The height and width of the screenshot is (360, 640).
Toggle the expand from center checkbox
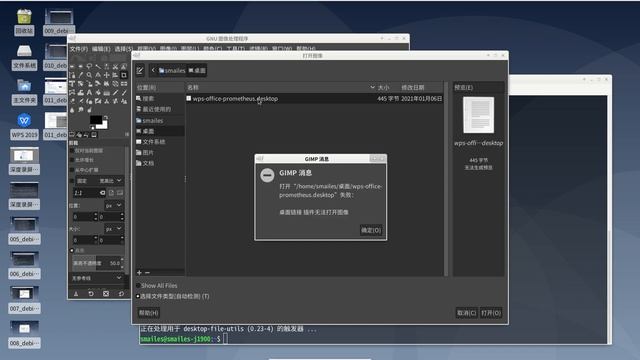[72, 170]
